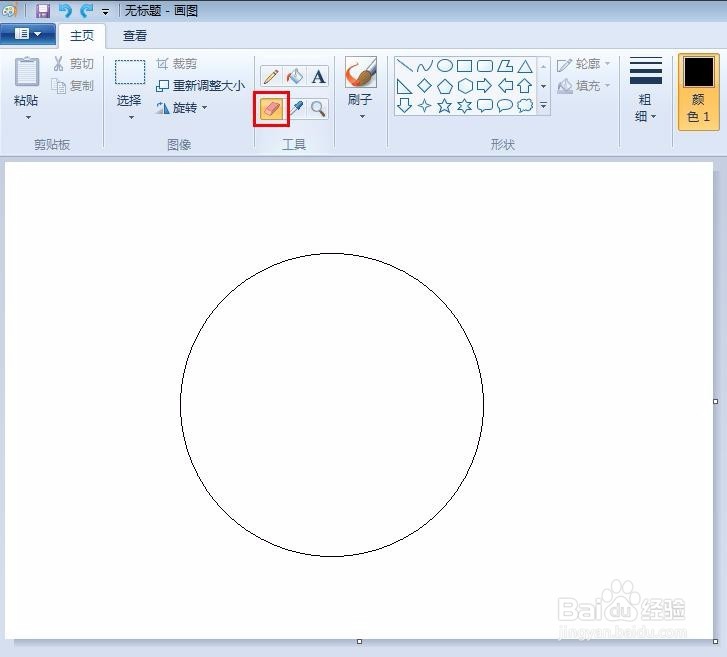Choose the Down arrow shape

point(405,106)
